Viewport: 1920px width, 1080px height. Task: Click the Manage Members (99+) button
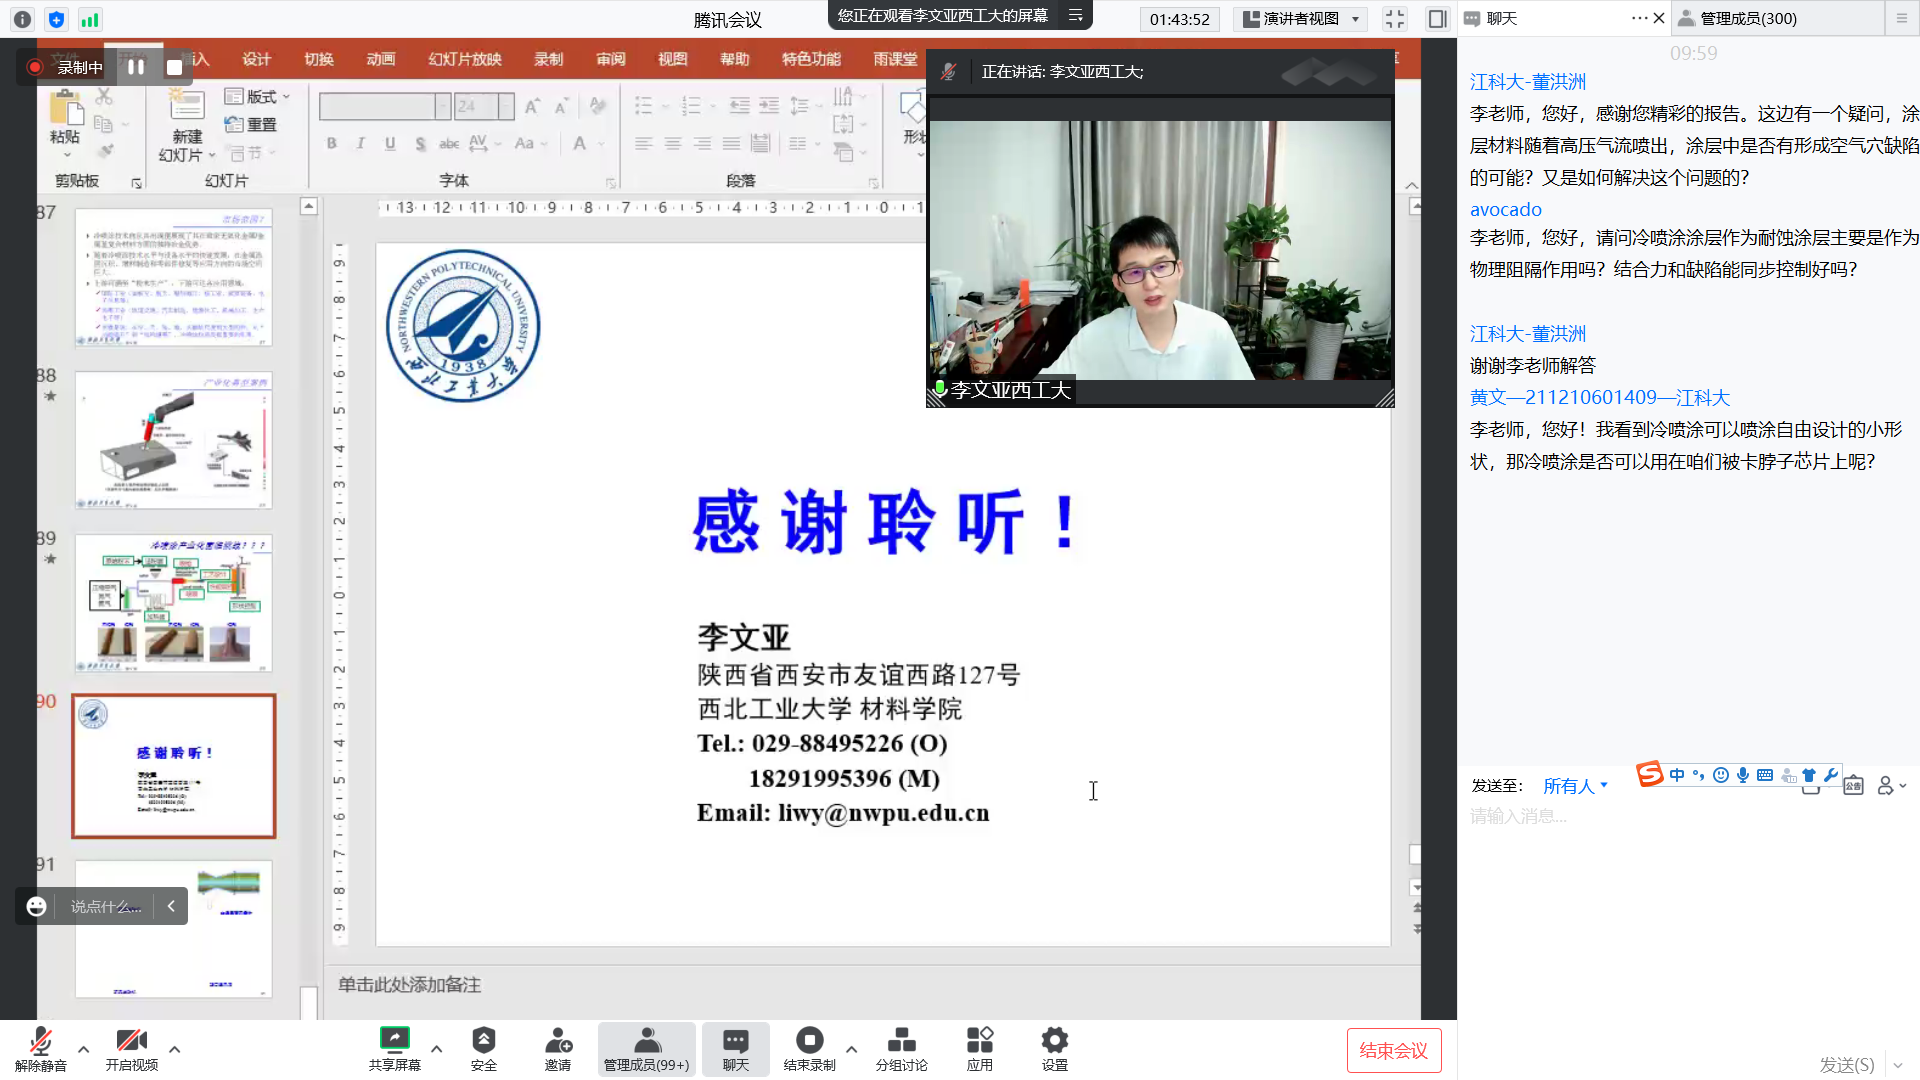[646, 1048]
